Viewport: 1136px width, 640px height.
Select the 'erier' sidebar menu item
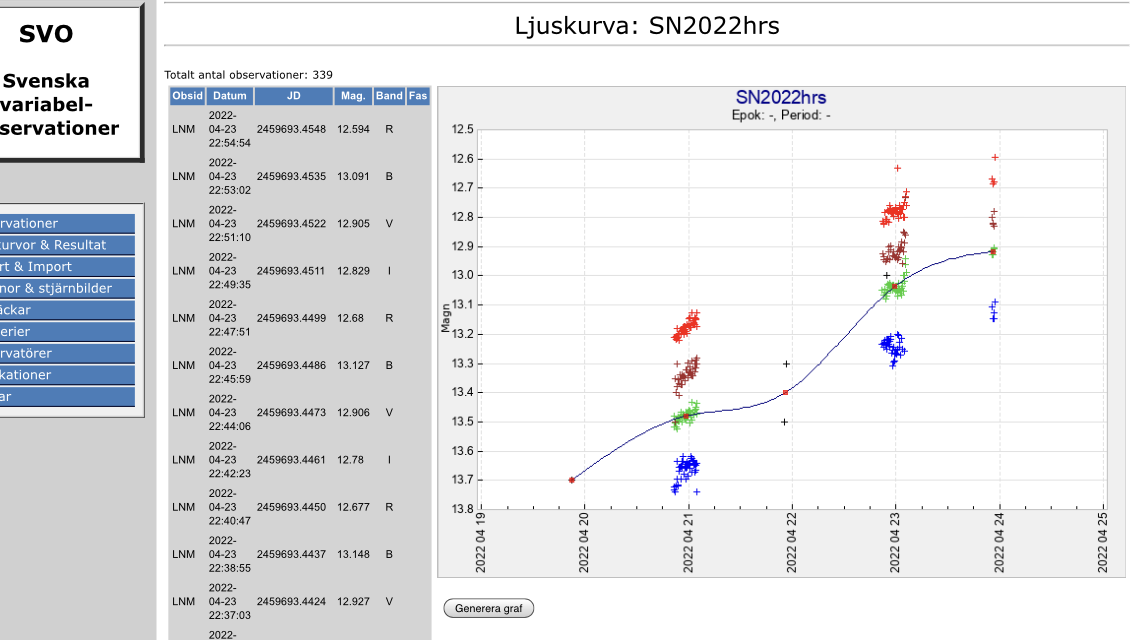coord(66,332)
